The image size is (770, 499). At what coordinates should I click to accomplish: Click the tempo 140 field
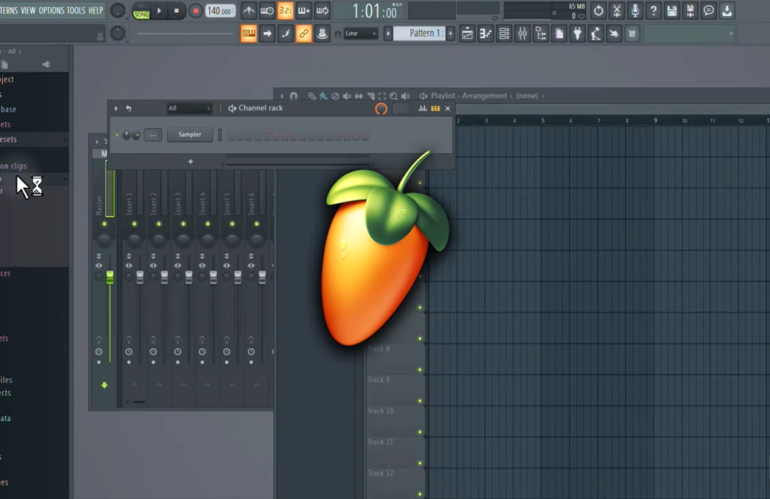[x=220, y=11]
